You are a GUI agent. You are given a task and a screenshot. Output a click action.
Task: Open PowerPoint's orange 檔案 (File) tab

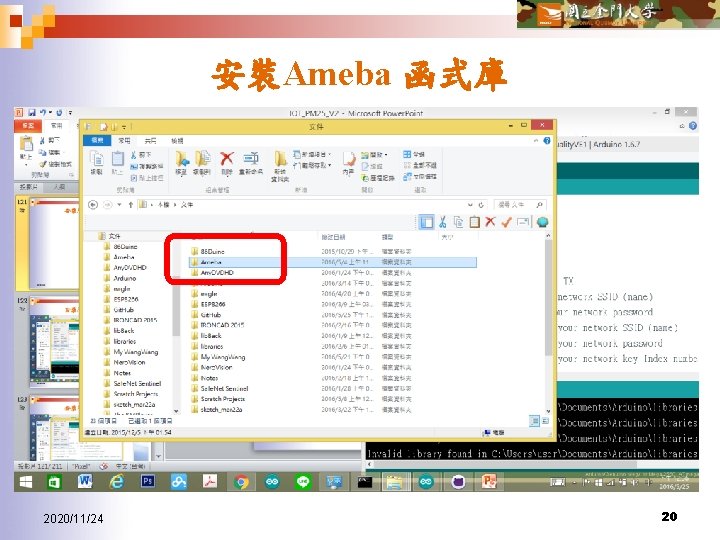tap(28, 126)
